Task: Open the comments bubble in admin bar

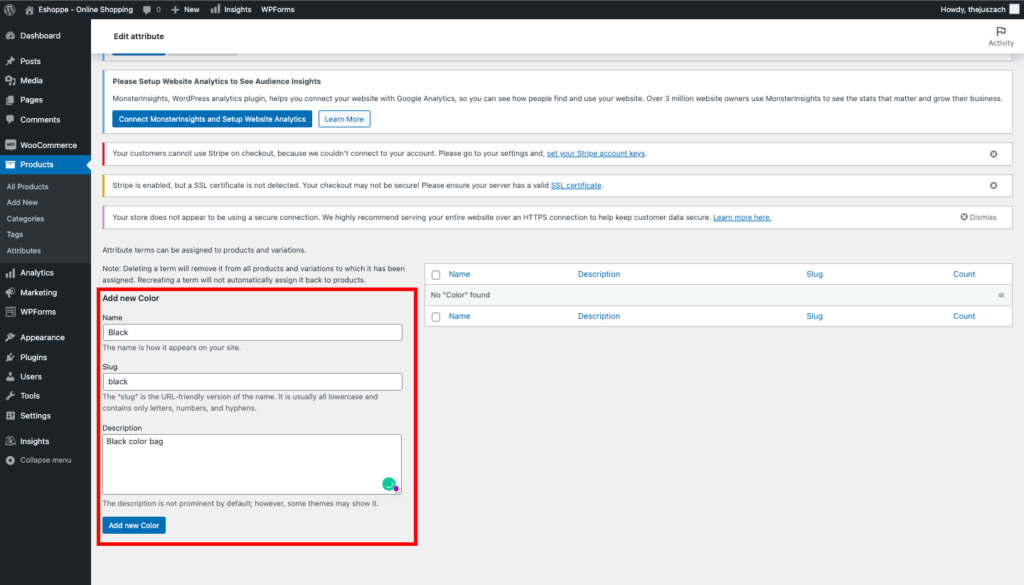Action: pos(147,10)
